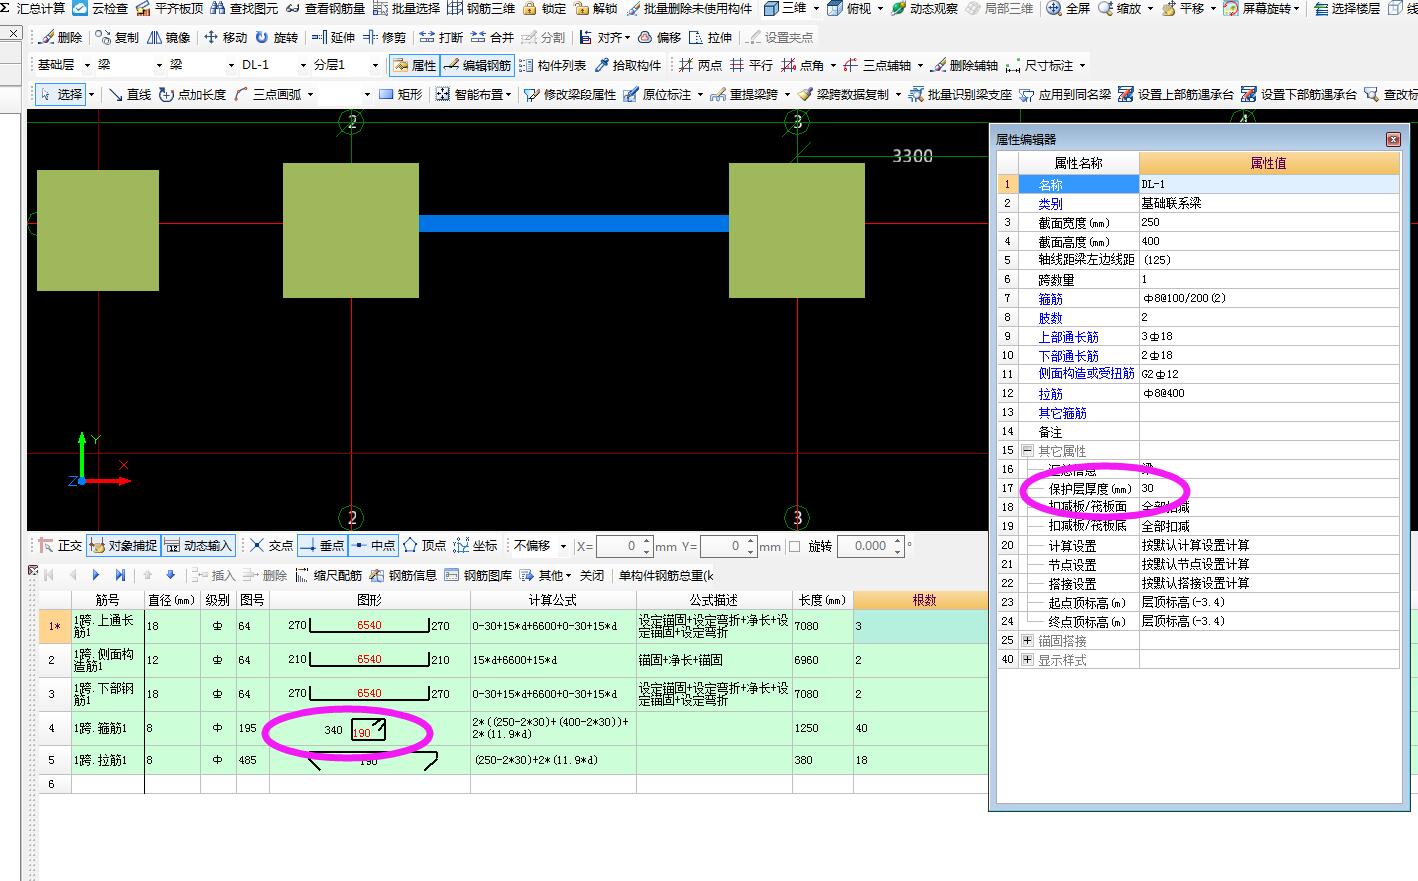This screenshot has width=1418, height=881.
Task: Select the 打断 break tool
Action: coord(441,37)
